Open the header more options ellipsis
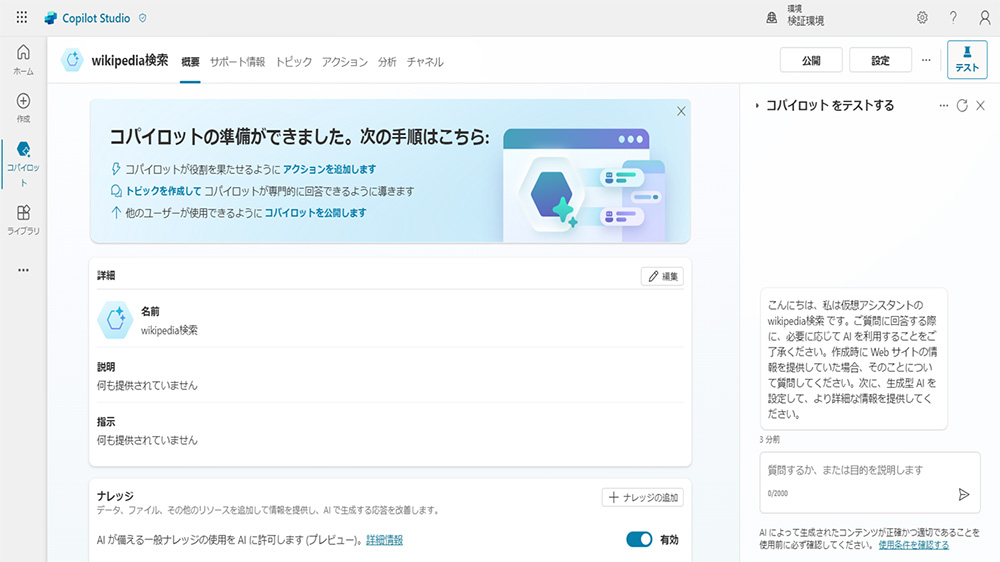The height and width of the screenshot is (562, 1000). pyautogui.click(x=926, y=60)
